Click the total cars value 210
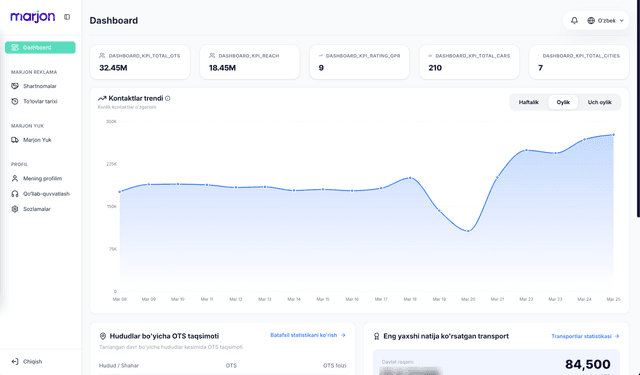640x375 pixels. [x=435, y=68]
